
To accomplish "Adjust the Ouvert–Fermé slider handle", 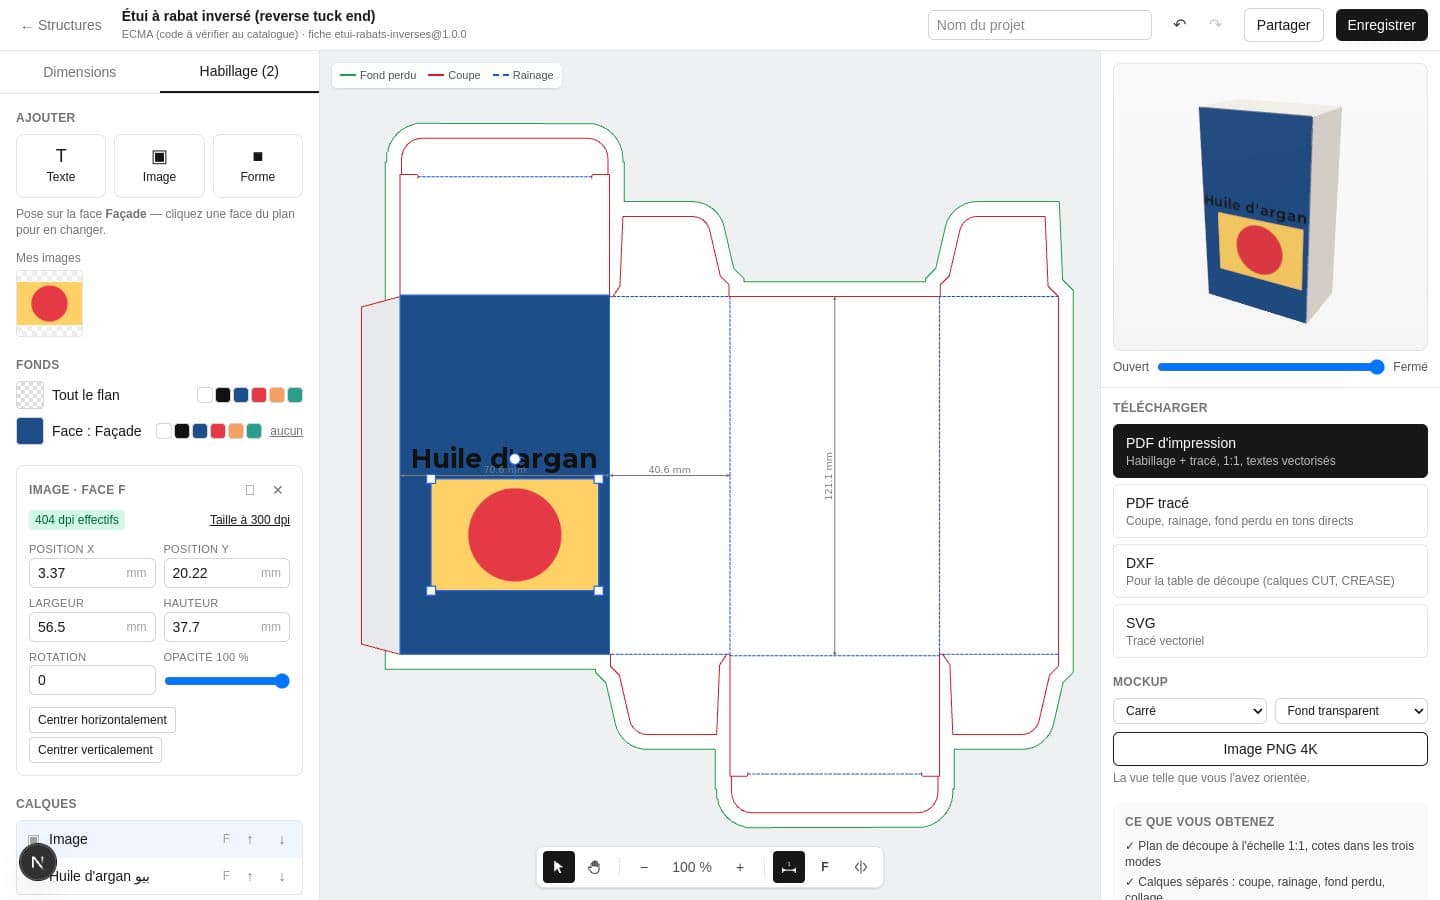I will click(1377, 367).
